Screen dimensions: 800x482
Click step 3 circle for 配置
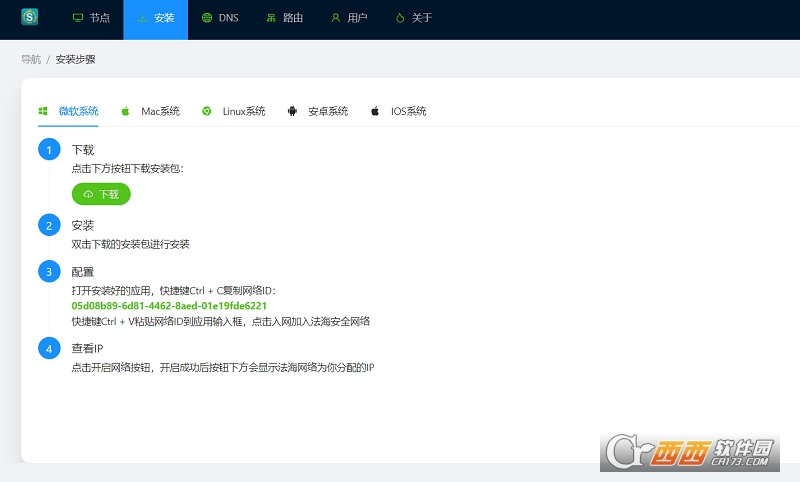(49, 271)
